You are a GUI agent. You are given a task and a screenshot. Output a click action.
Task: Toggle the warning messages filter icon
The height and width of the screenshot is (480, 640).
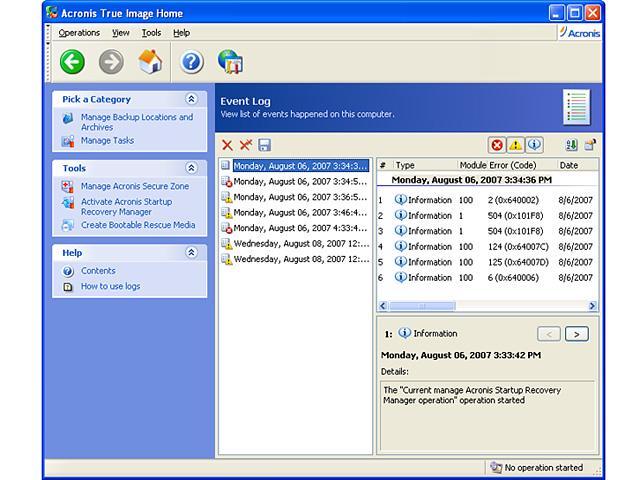(516, 145)
